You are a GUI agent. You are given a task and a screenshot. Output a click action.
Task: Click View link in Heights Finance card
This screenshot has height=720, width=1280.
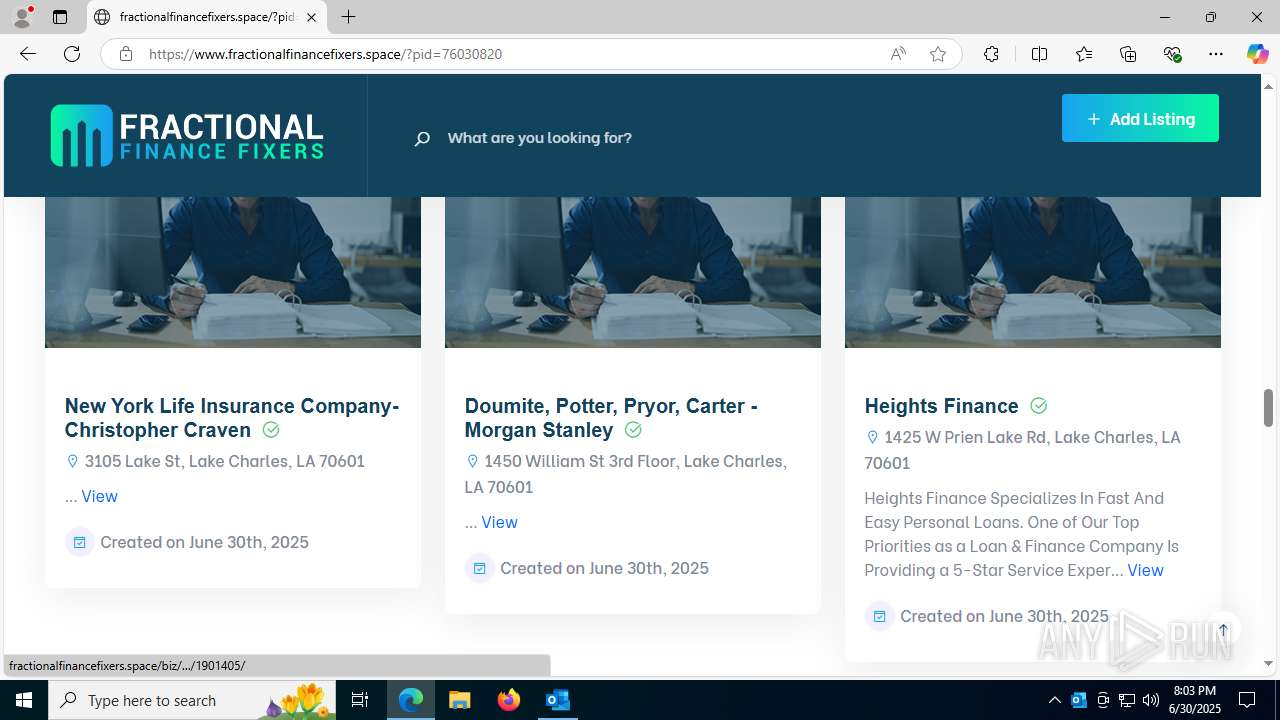pos(1145,570)
